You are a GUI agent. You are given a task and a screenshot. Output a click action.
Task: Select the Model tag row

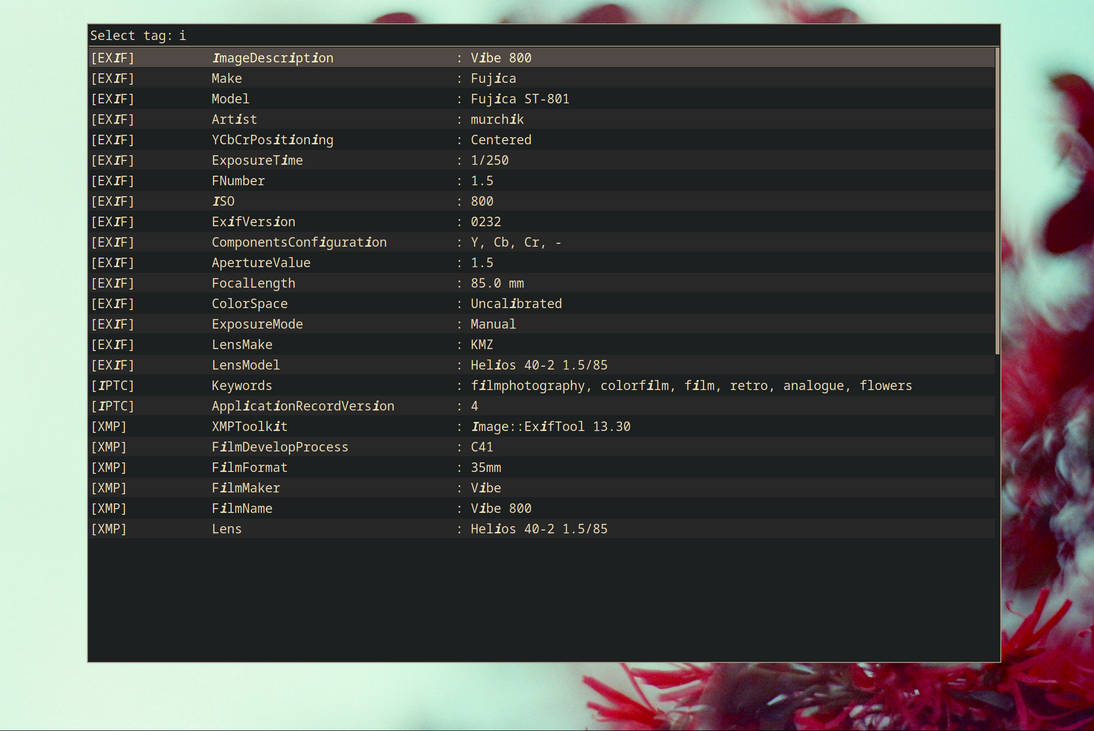[x=542, y=99]
